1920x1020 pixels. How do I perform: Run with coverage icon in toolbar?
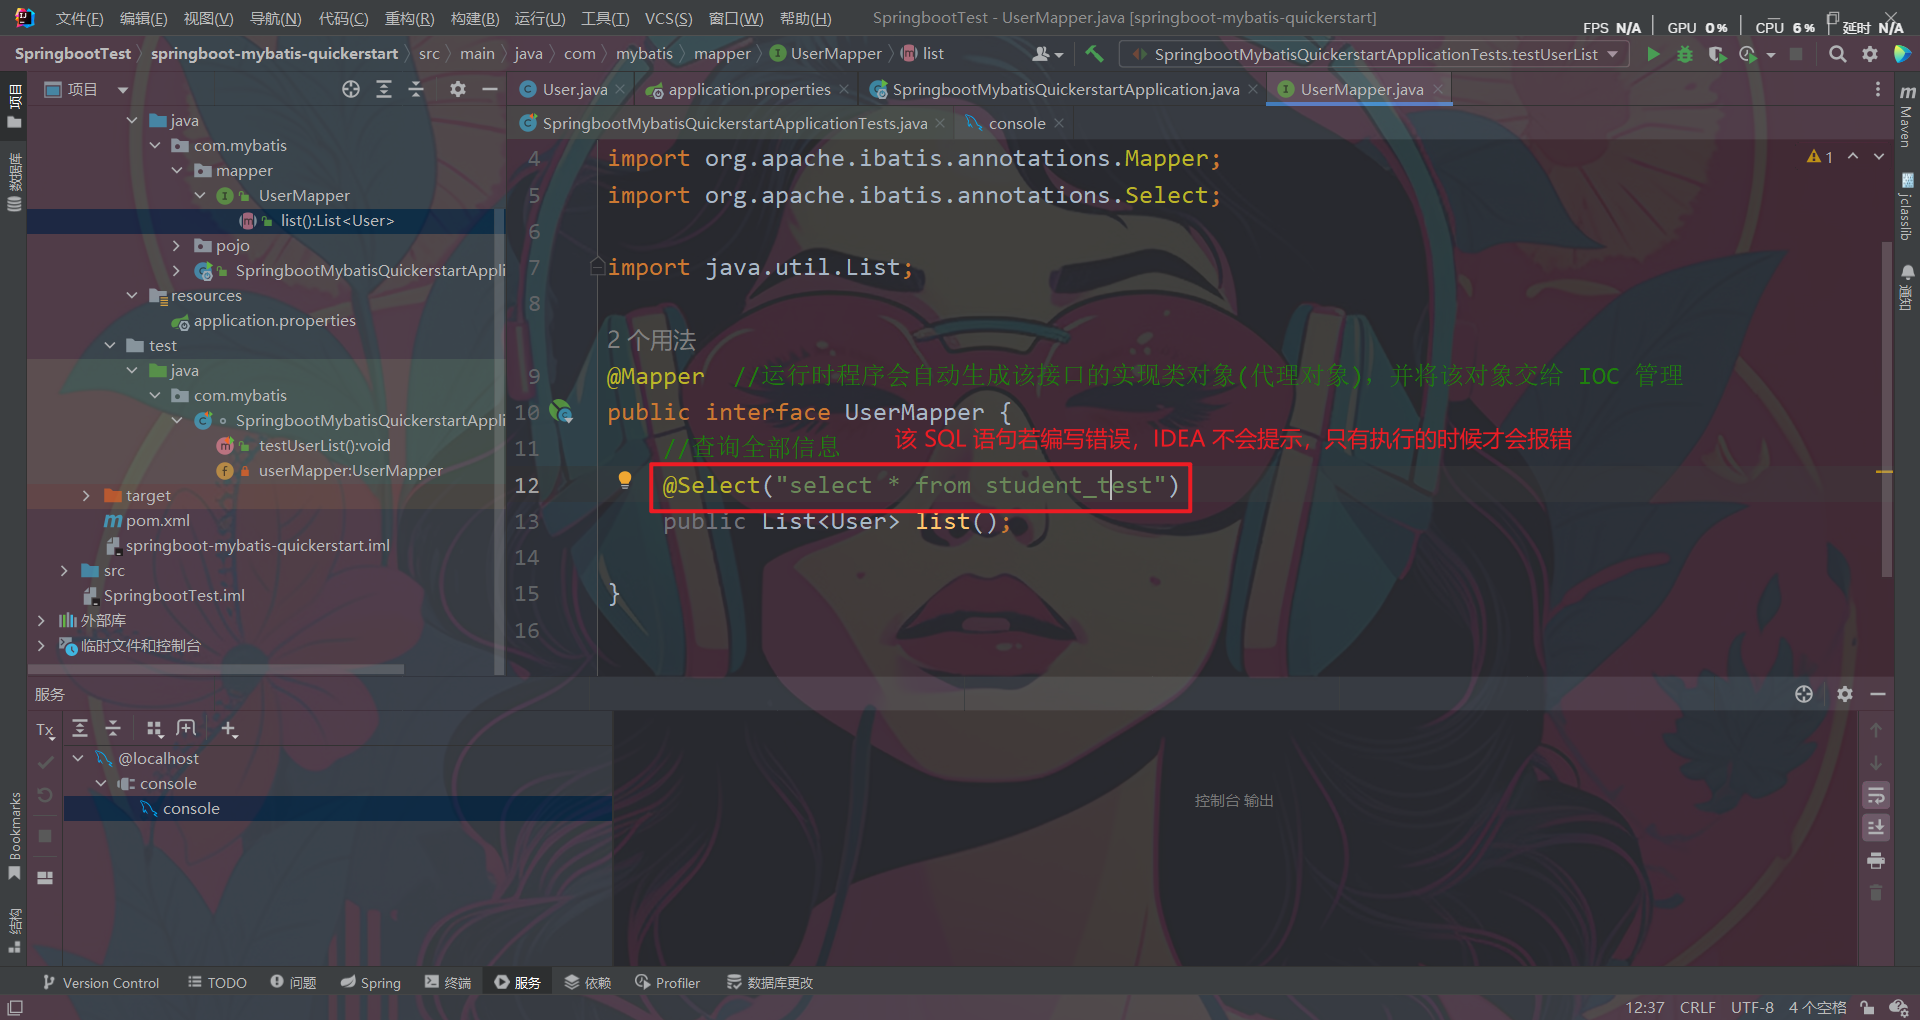pos(1717,54)
